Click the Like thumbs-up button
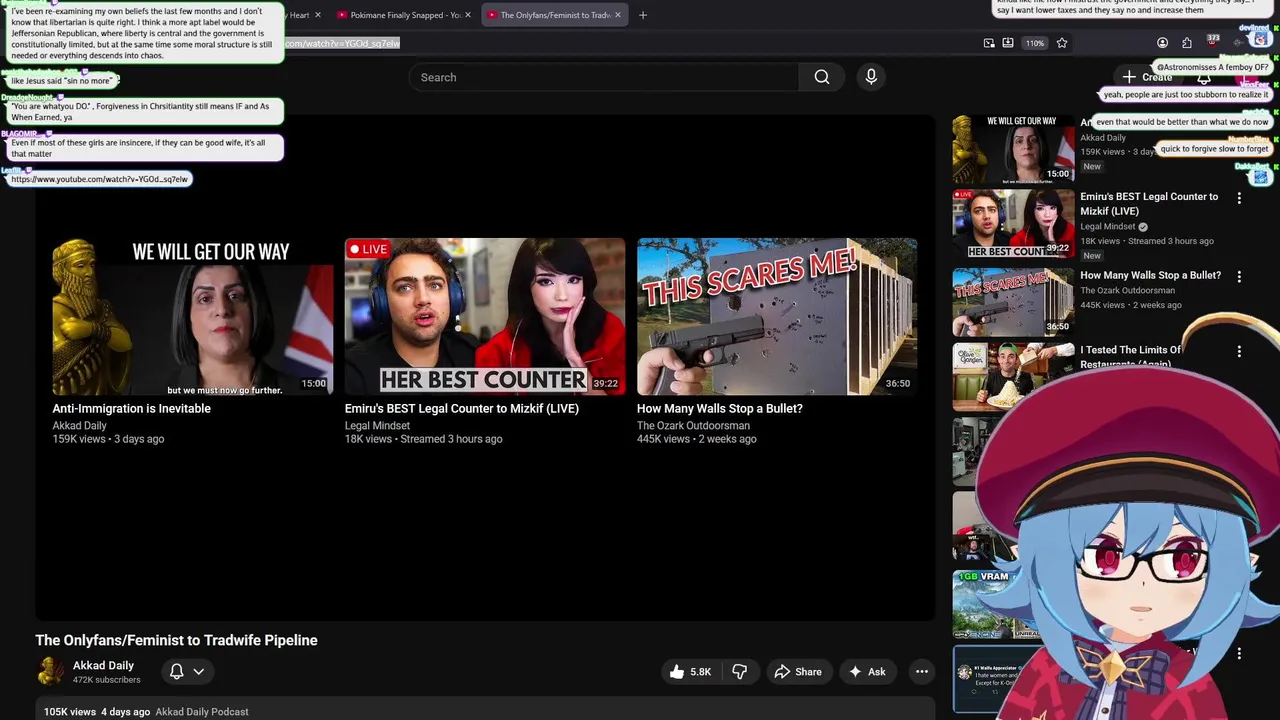 point(689,672)
